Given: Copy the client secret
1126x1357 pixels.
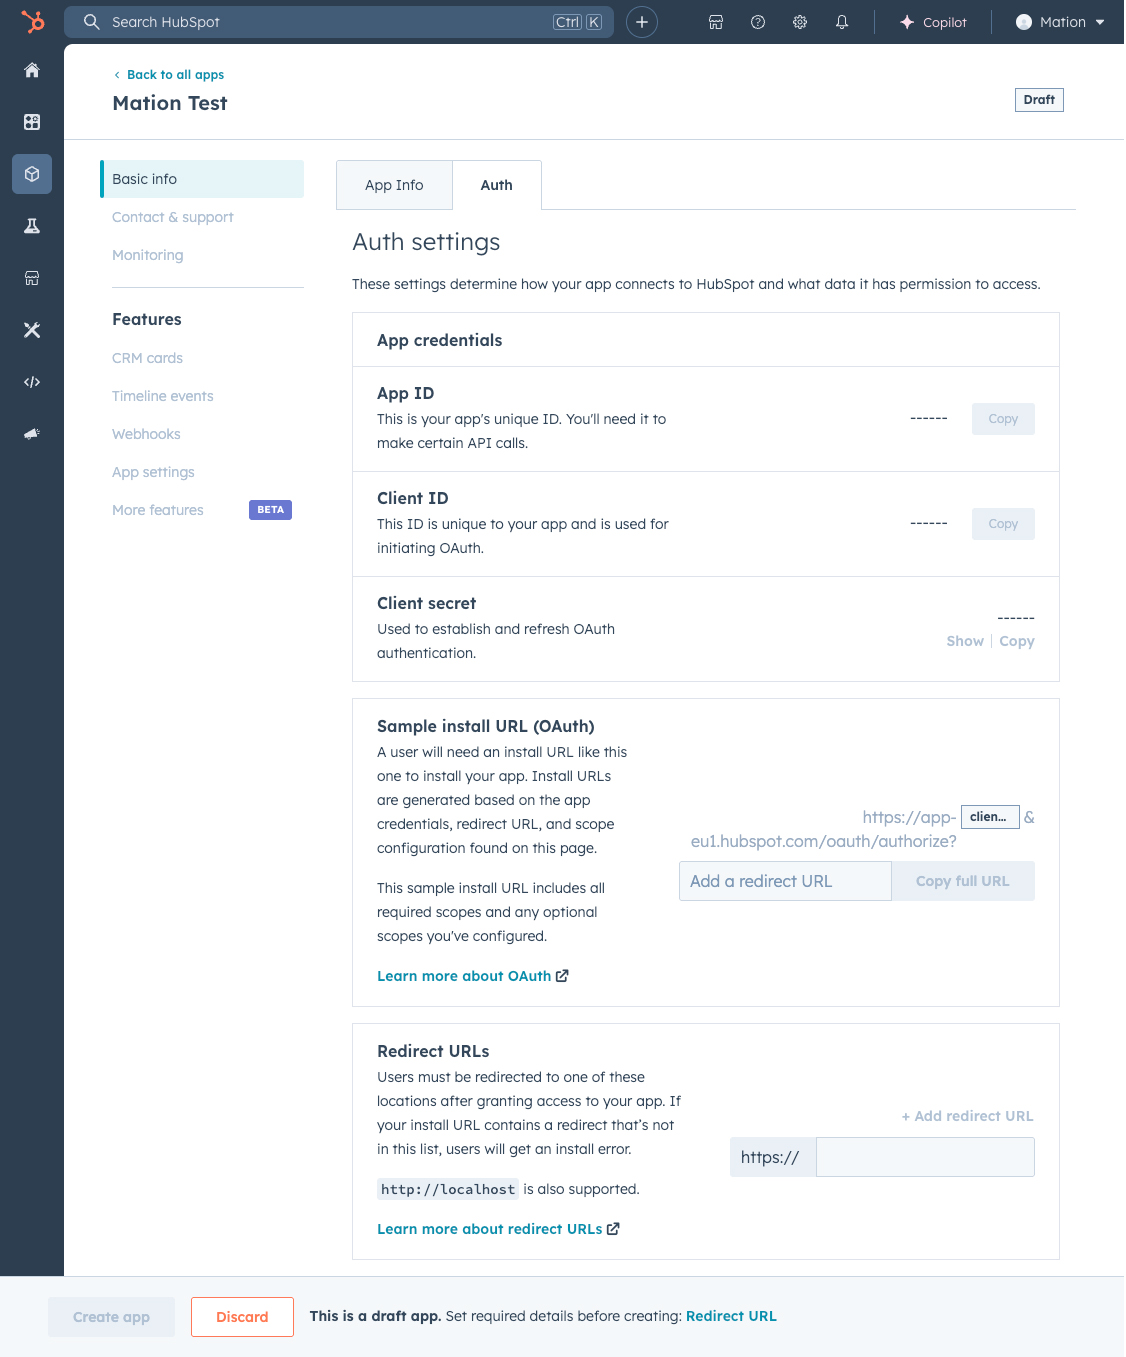Looking at the screenshot, I should 1017,641.
